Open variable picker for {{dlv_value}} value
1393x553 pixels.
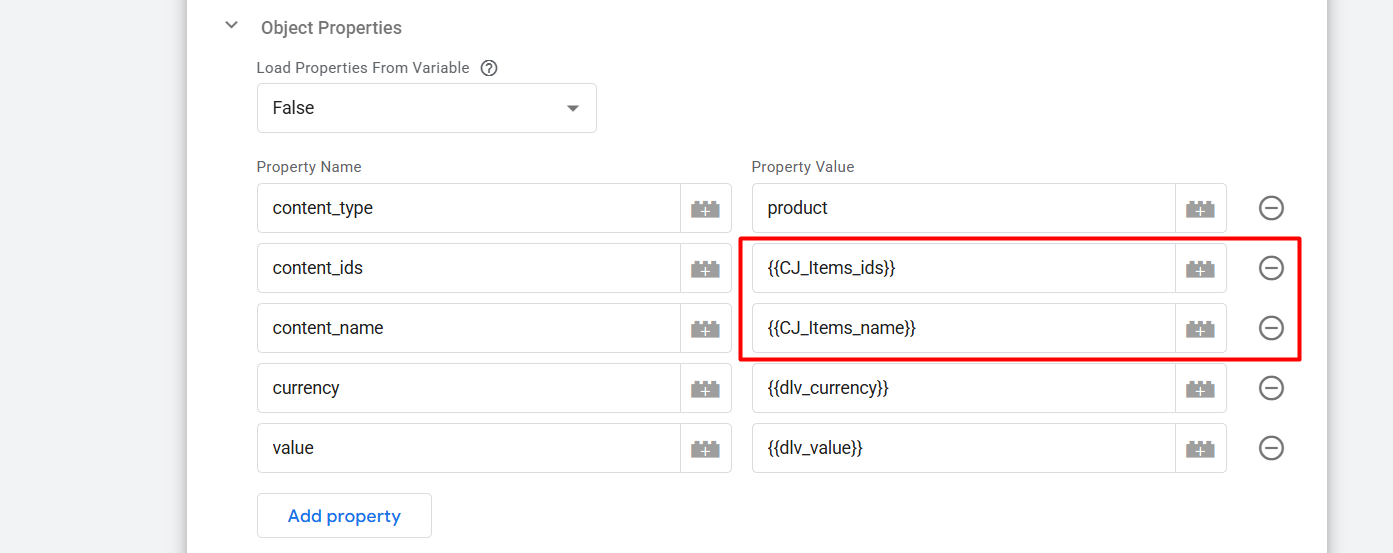[1200, 448]
